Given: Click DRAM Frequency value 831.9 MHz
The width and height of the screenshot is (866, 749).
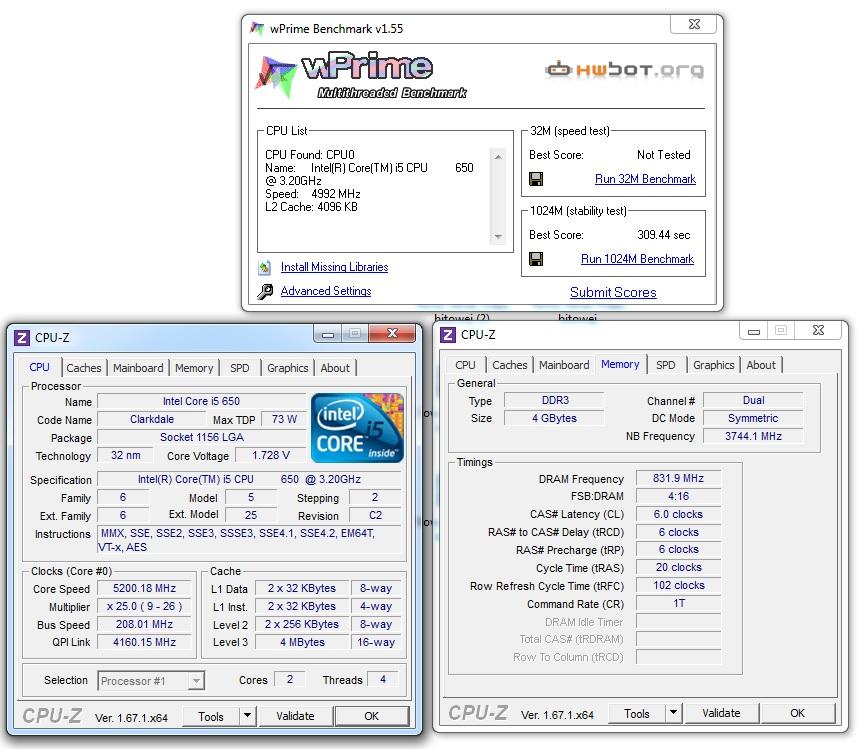Looking at the screenshot, I should (678, 478).
